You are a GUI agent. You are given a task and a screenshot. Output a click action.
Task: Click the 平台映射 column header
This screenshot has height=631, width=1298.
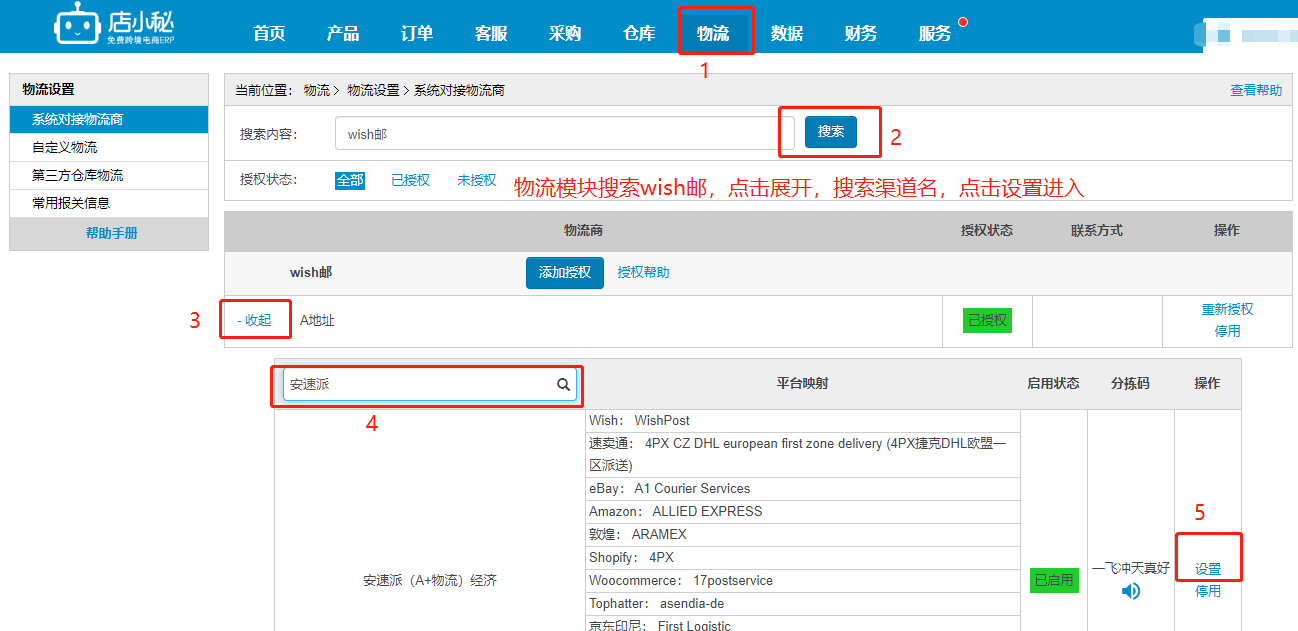point(803,383)
